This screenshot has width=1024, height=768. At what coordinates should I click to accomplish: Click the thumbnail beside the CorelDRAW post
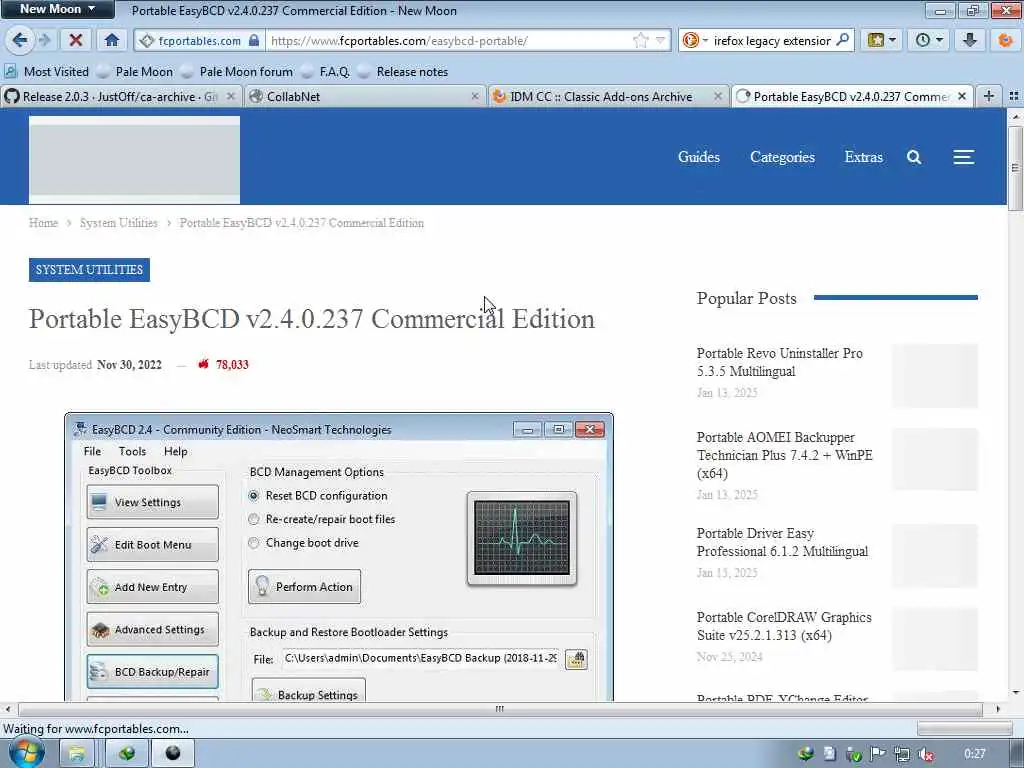tap(935, 639)
